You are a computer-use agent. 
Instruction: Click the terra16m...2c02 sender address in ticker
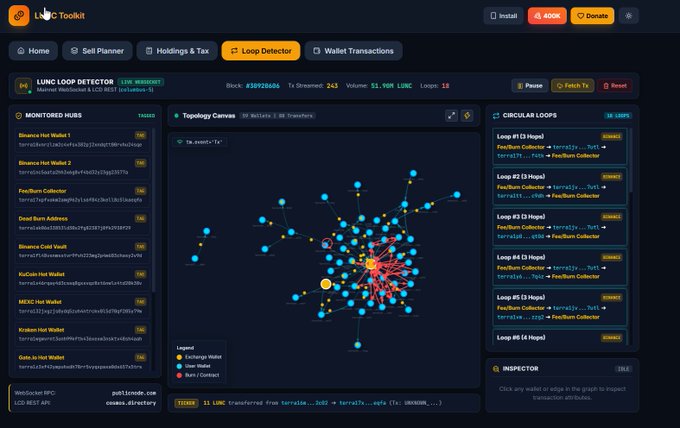[x=304, y=403]
